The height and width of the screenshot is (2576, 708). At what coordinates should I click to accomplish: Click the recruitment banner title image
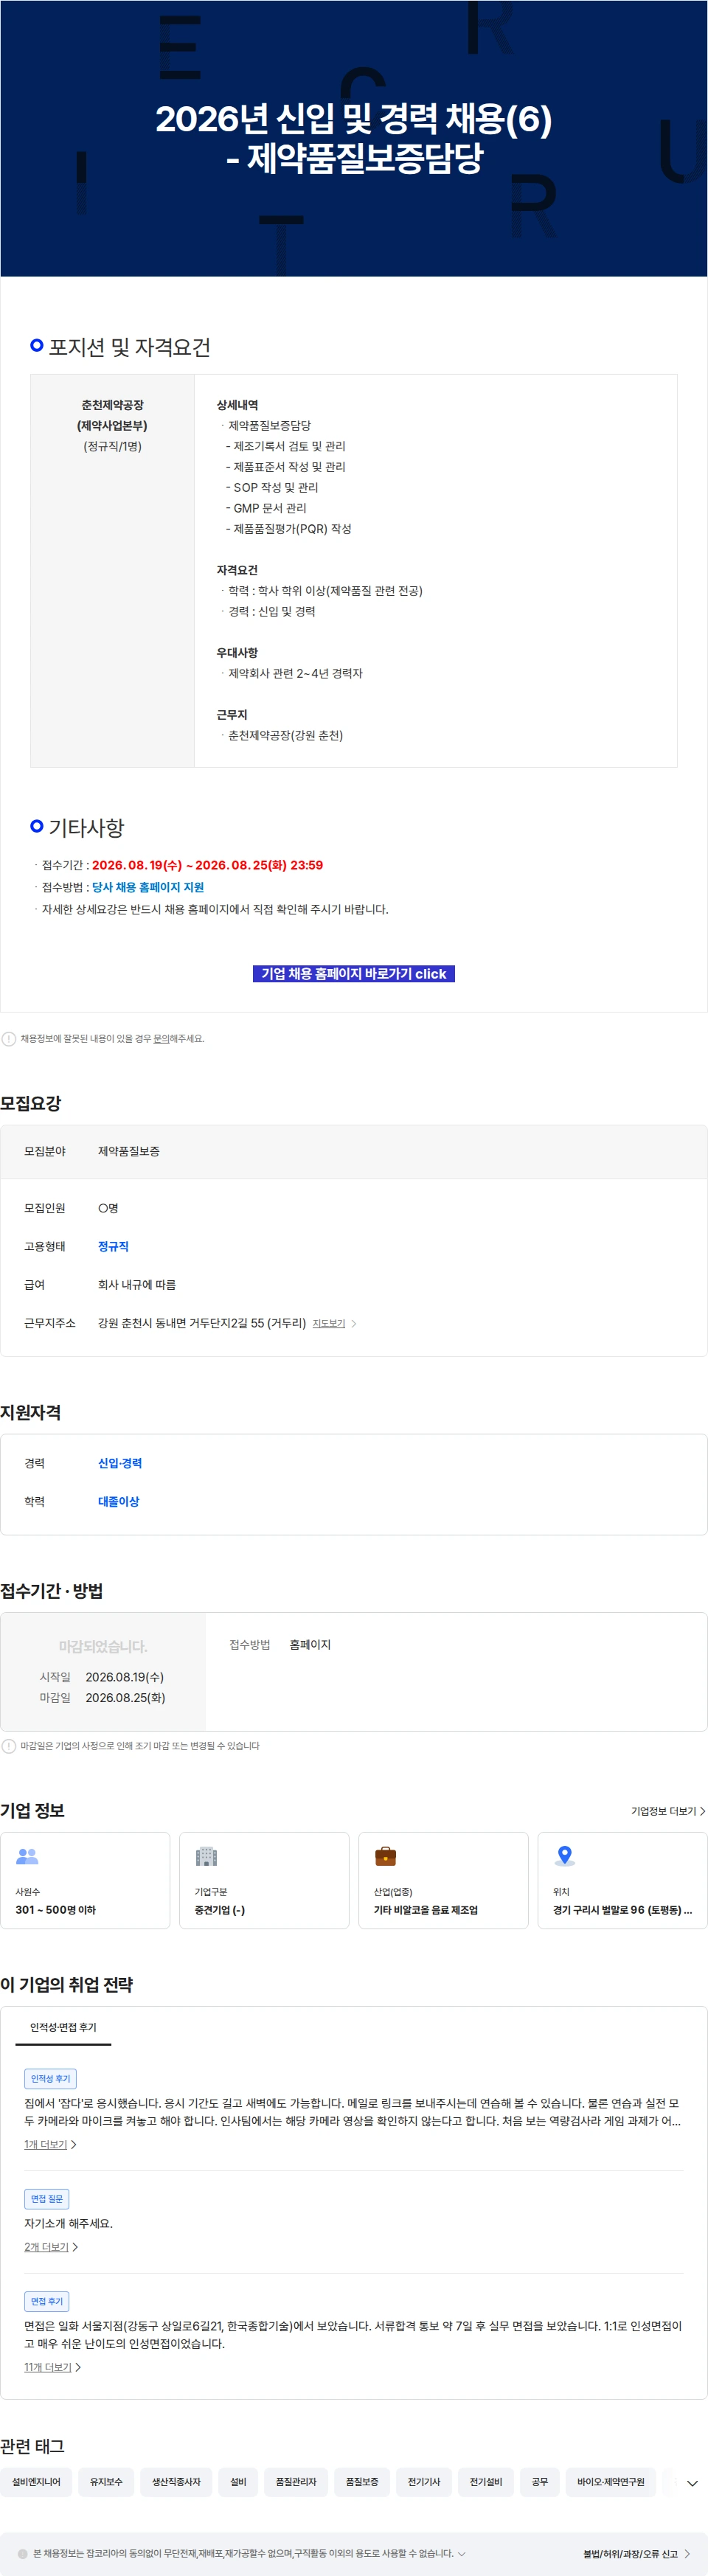[354, 138]
